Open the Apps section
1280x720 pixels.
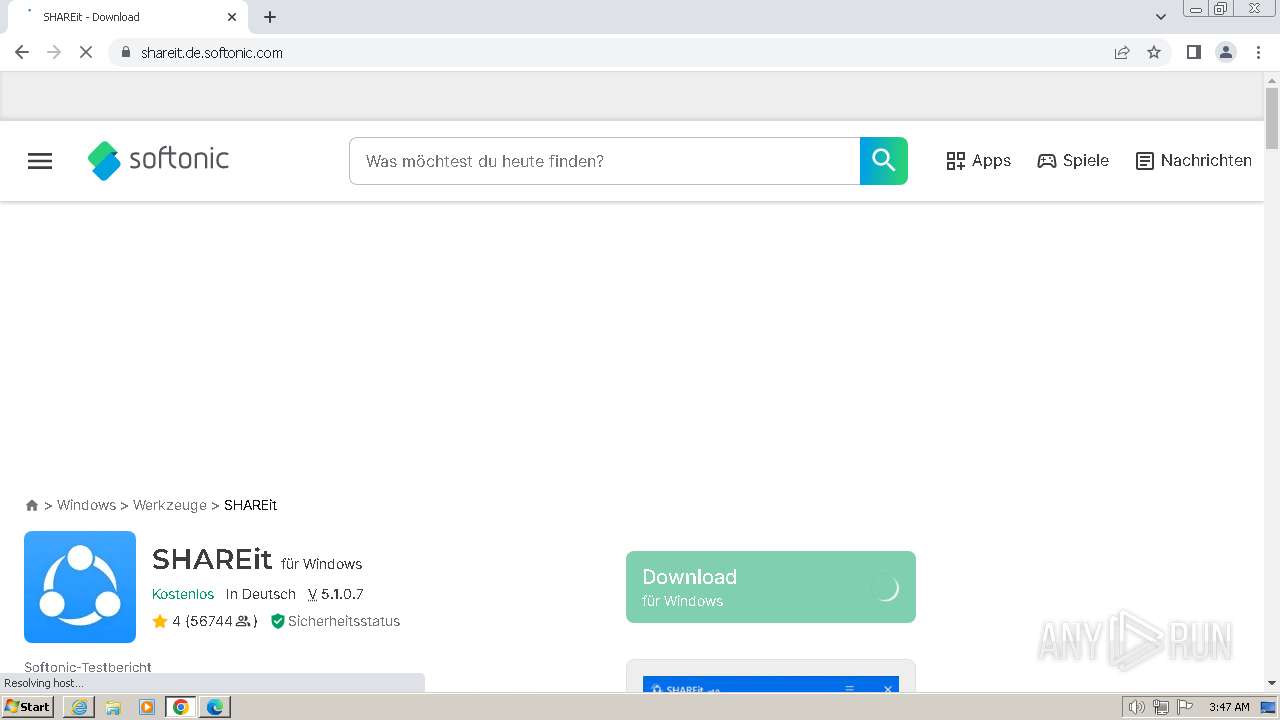tap(978, 161)
